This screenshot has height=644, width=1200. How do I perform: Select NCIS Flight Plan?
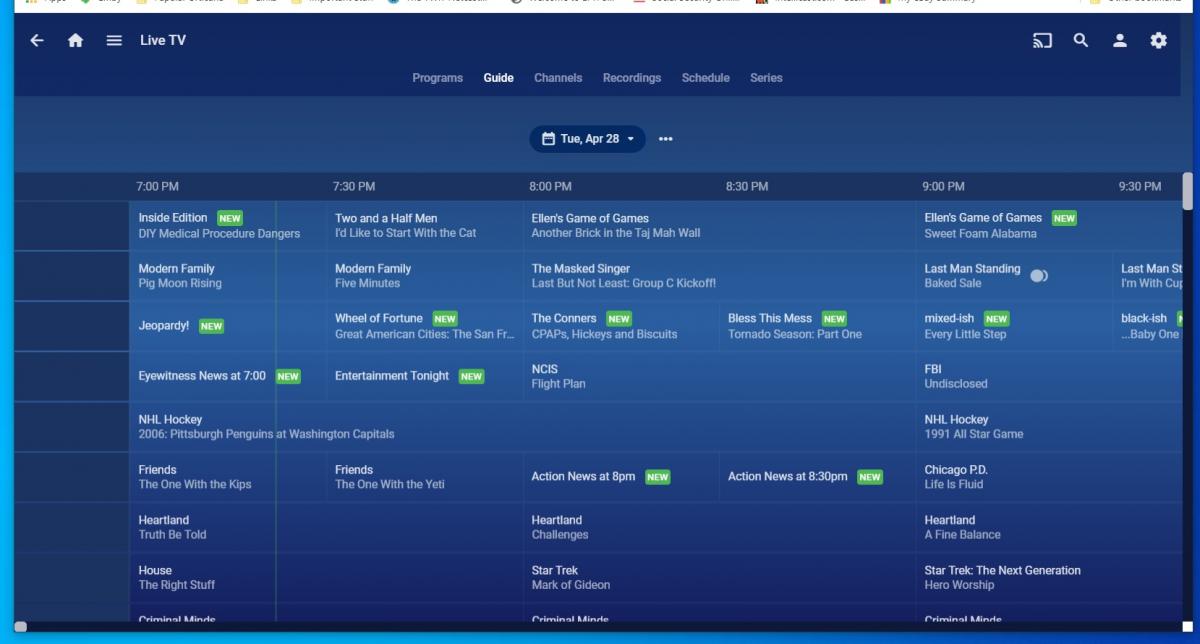click(719, 376)
